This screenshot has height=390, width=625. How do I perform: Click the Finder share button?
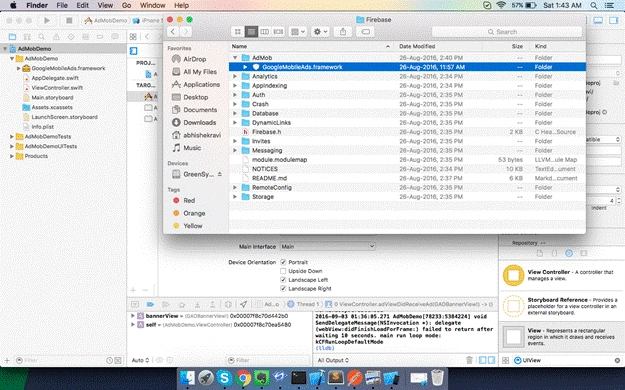(343, 32)
